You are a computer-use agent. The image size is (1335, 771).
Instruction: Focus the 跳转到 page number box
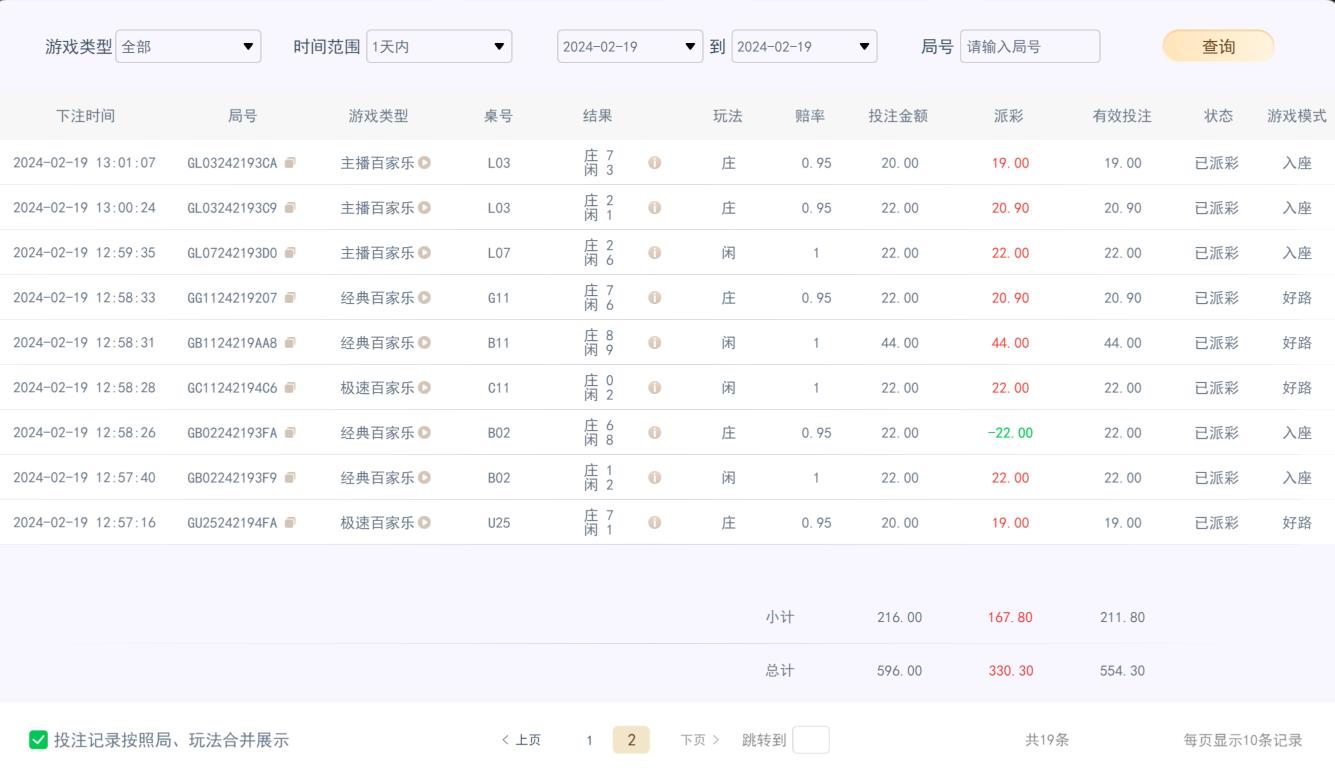[810, 740]
